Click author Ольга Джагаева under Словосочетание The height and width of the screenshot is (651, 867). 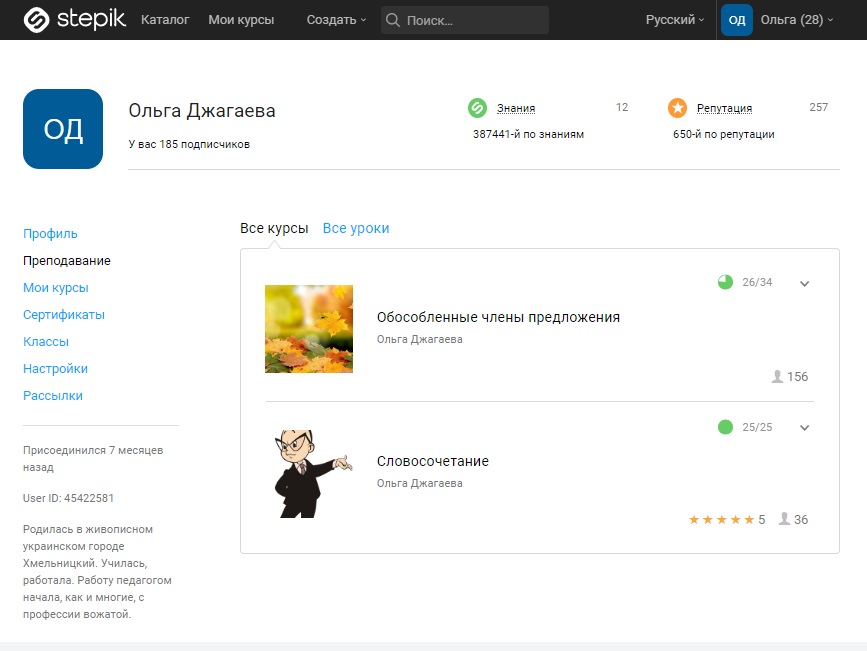tap(420, 483)
